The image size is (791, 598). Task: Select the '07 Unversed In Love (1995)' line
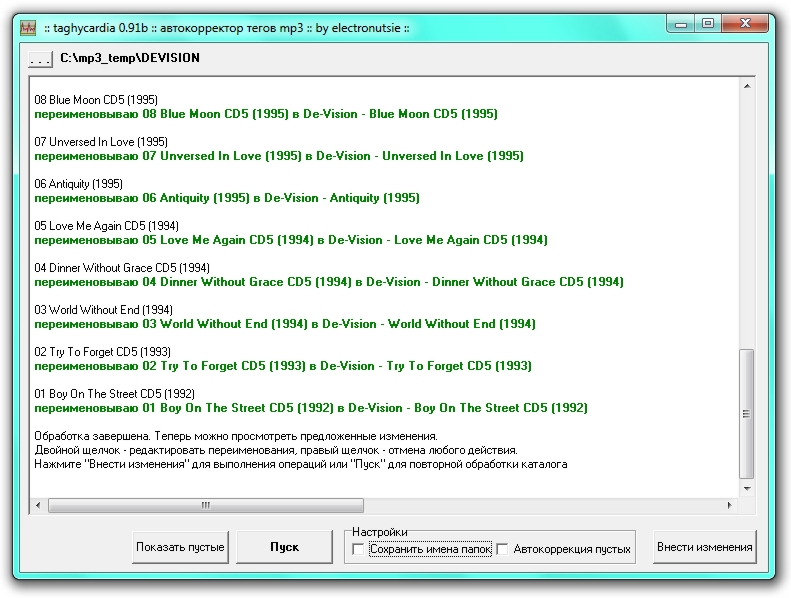coord(101,142)
